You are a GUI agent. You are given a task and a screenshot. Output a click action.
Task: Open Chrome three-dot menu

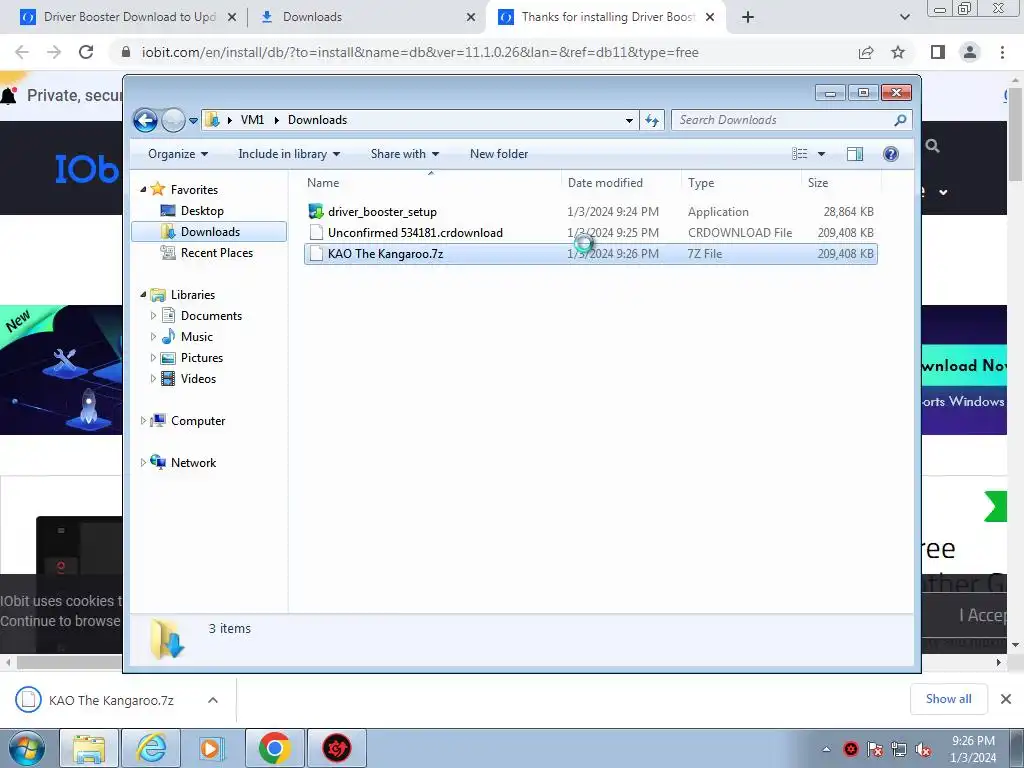coord(1002,52)
